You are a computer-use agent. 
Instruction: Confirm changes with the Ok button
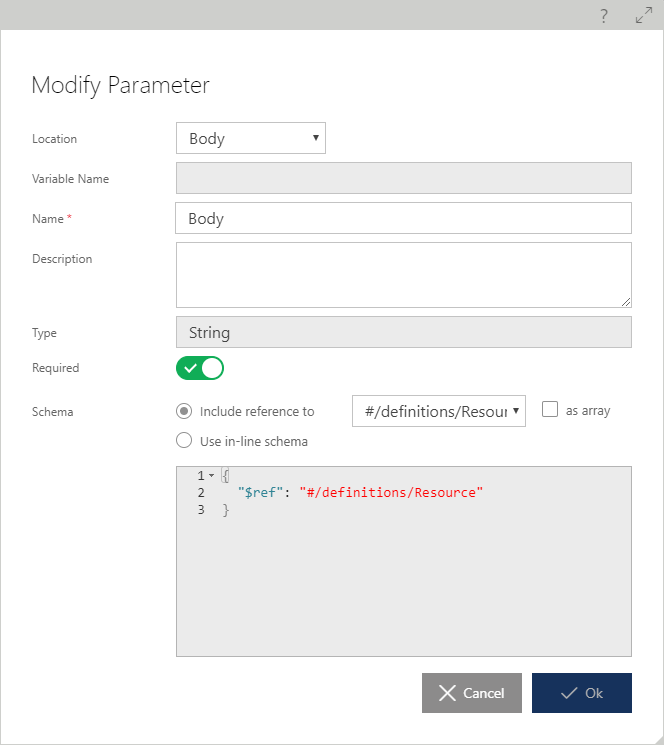click(582, 693)
